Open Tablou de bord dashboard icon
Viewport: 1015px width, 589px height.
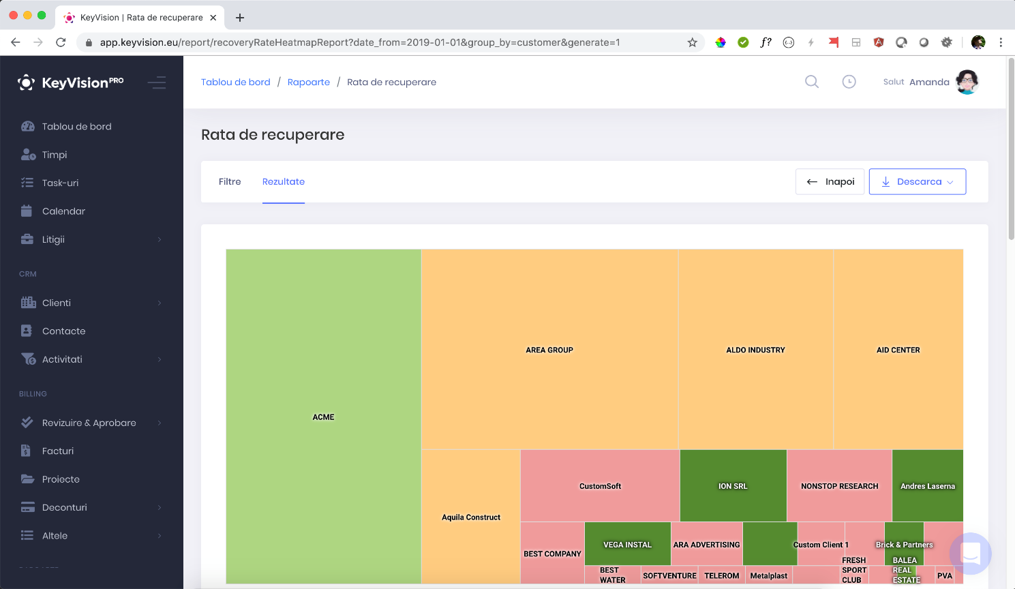(x=27, y=126)
